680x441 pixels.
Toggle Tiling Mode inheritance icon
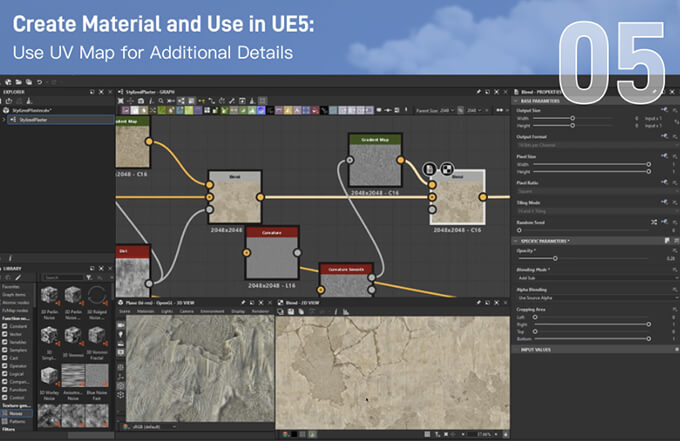[x=664, y=202]
